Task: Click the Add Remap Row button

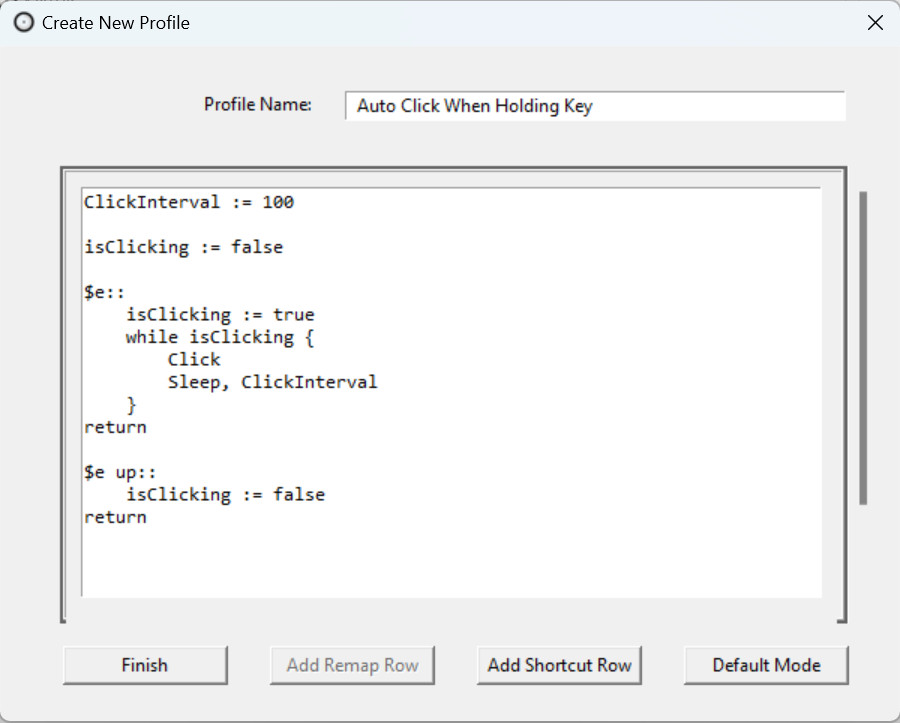Action: [352, 665]
